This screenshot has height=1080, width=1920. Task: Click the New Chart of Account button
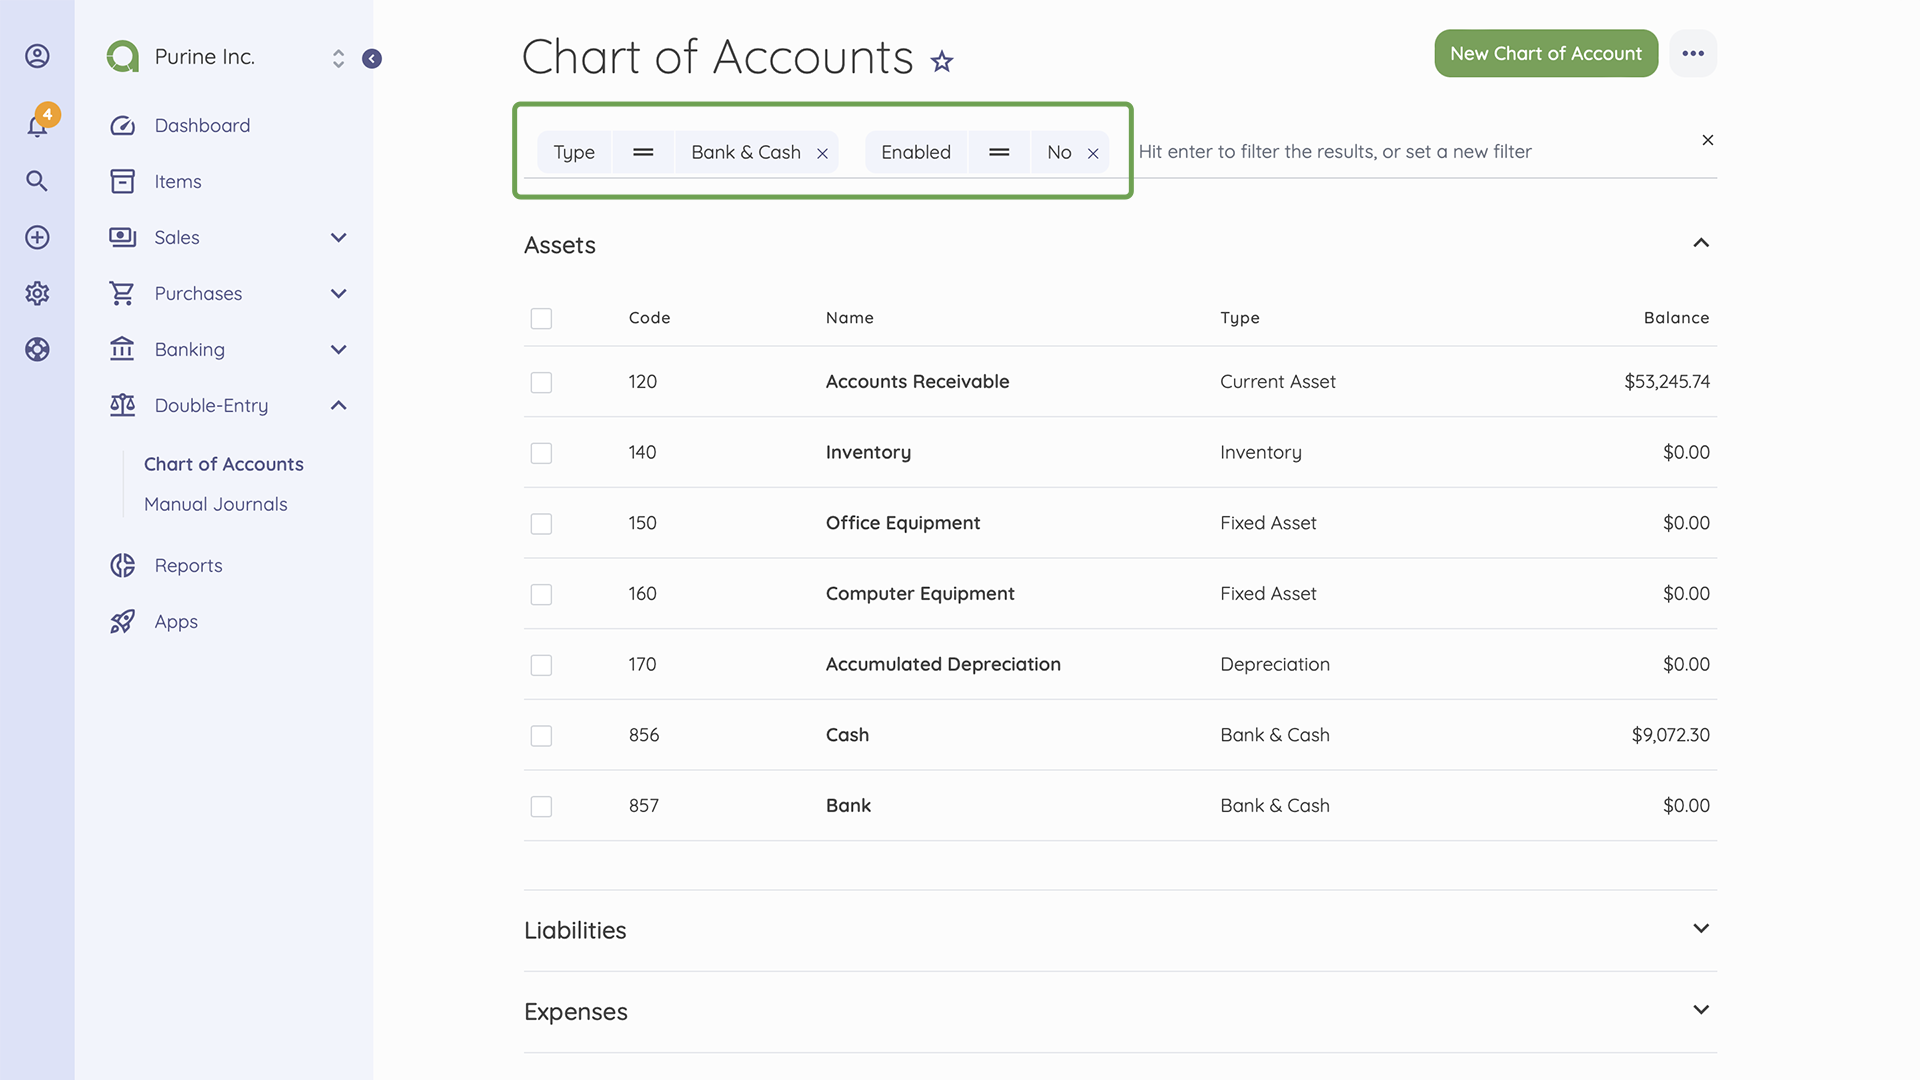pos(1545,53)
